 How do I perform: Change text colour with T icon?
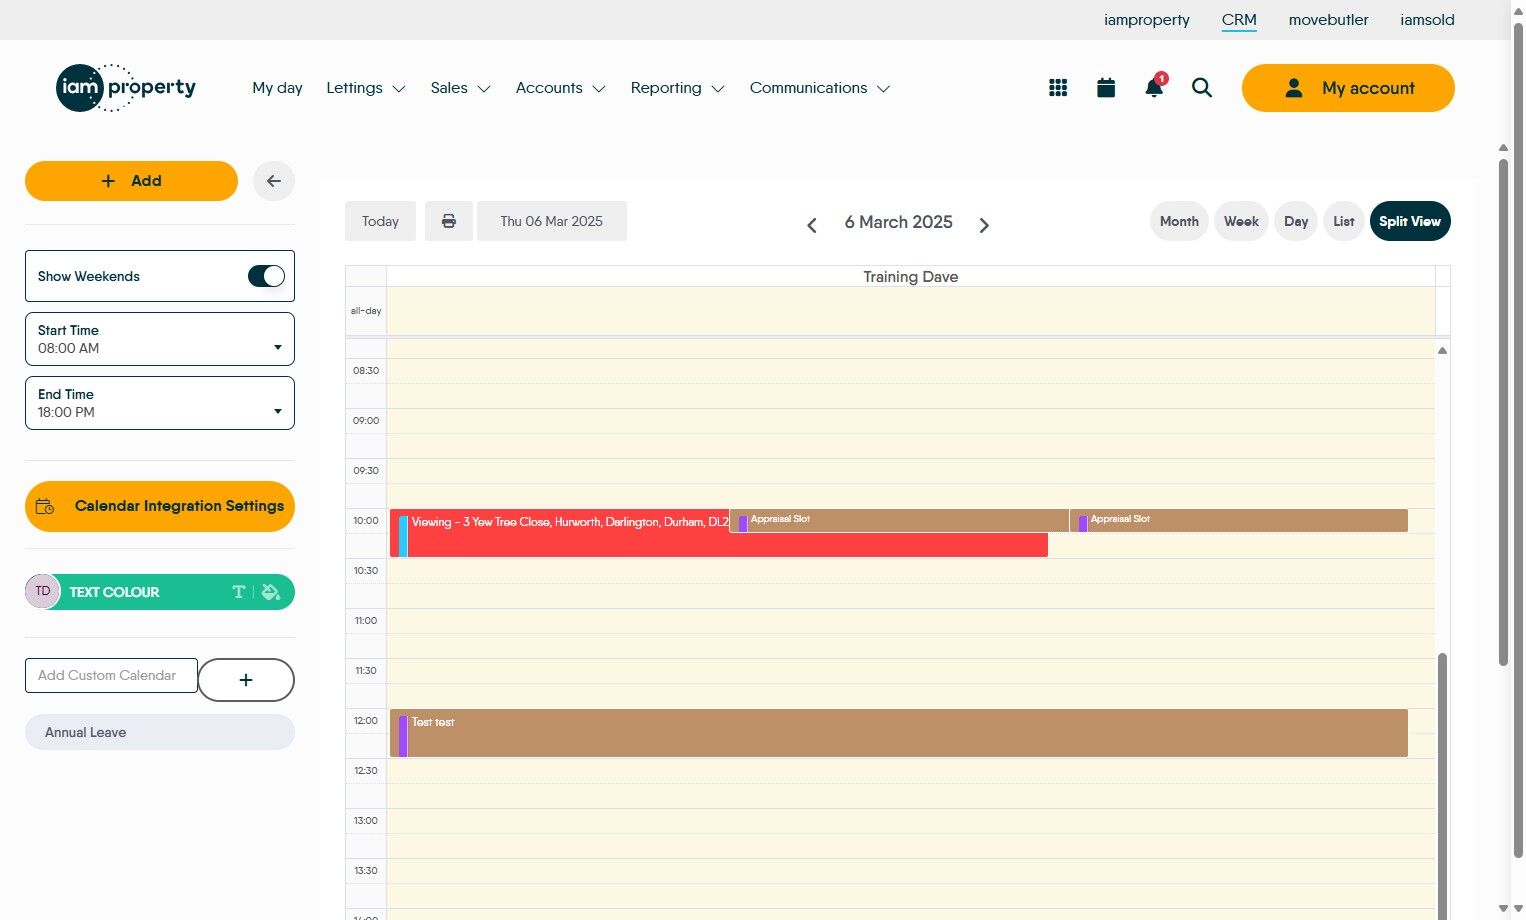coord(238,592)
